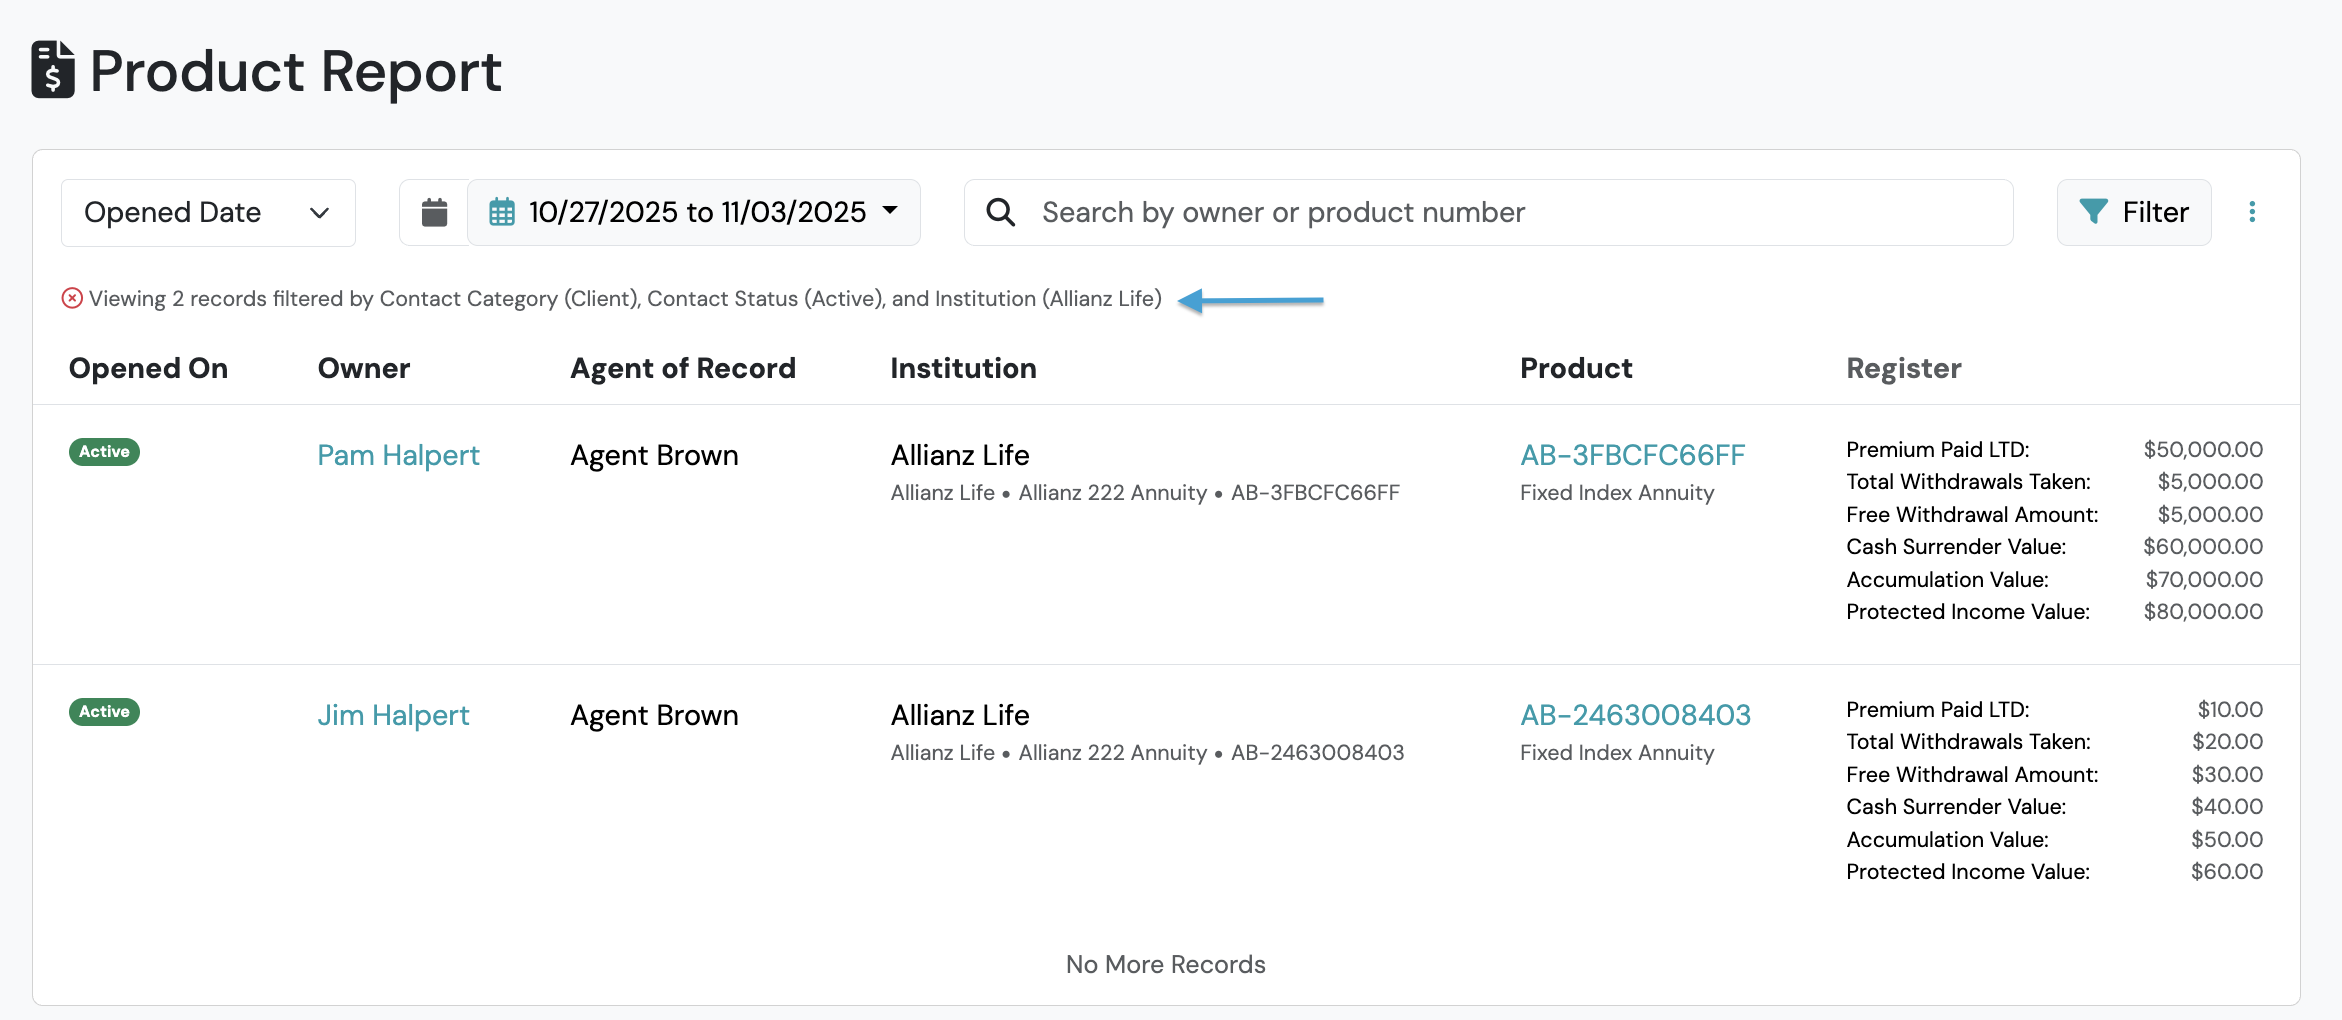Click Allianz Life institution name in Pam Halpert's row

[x=960, y=455]
